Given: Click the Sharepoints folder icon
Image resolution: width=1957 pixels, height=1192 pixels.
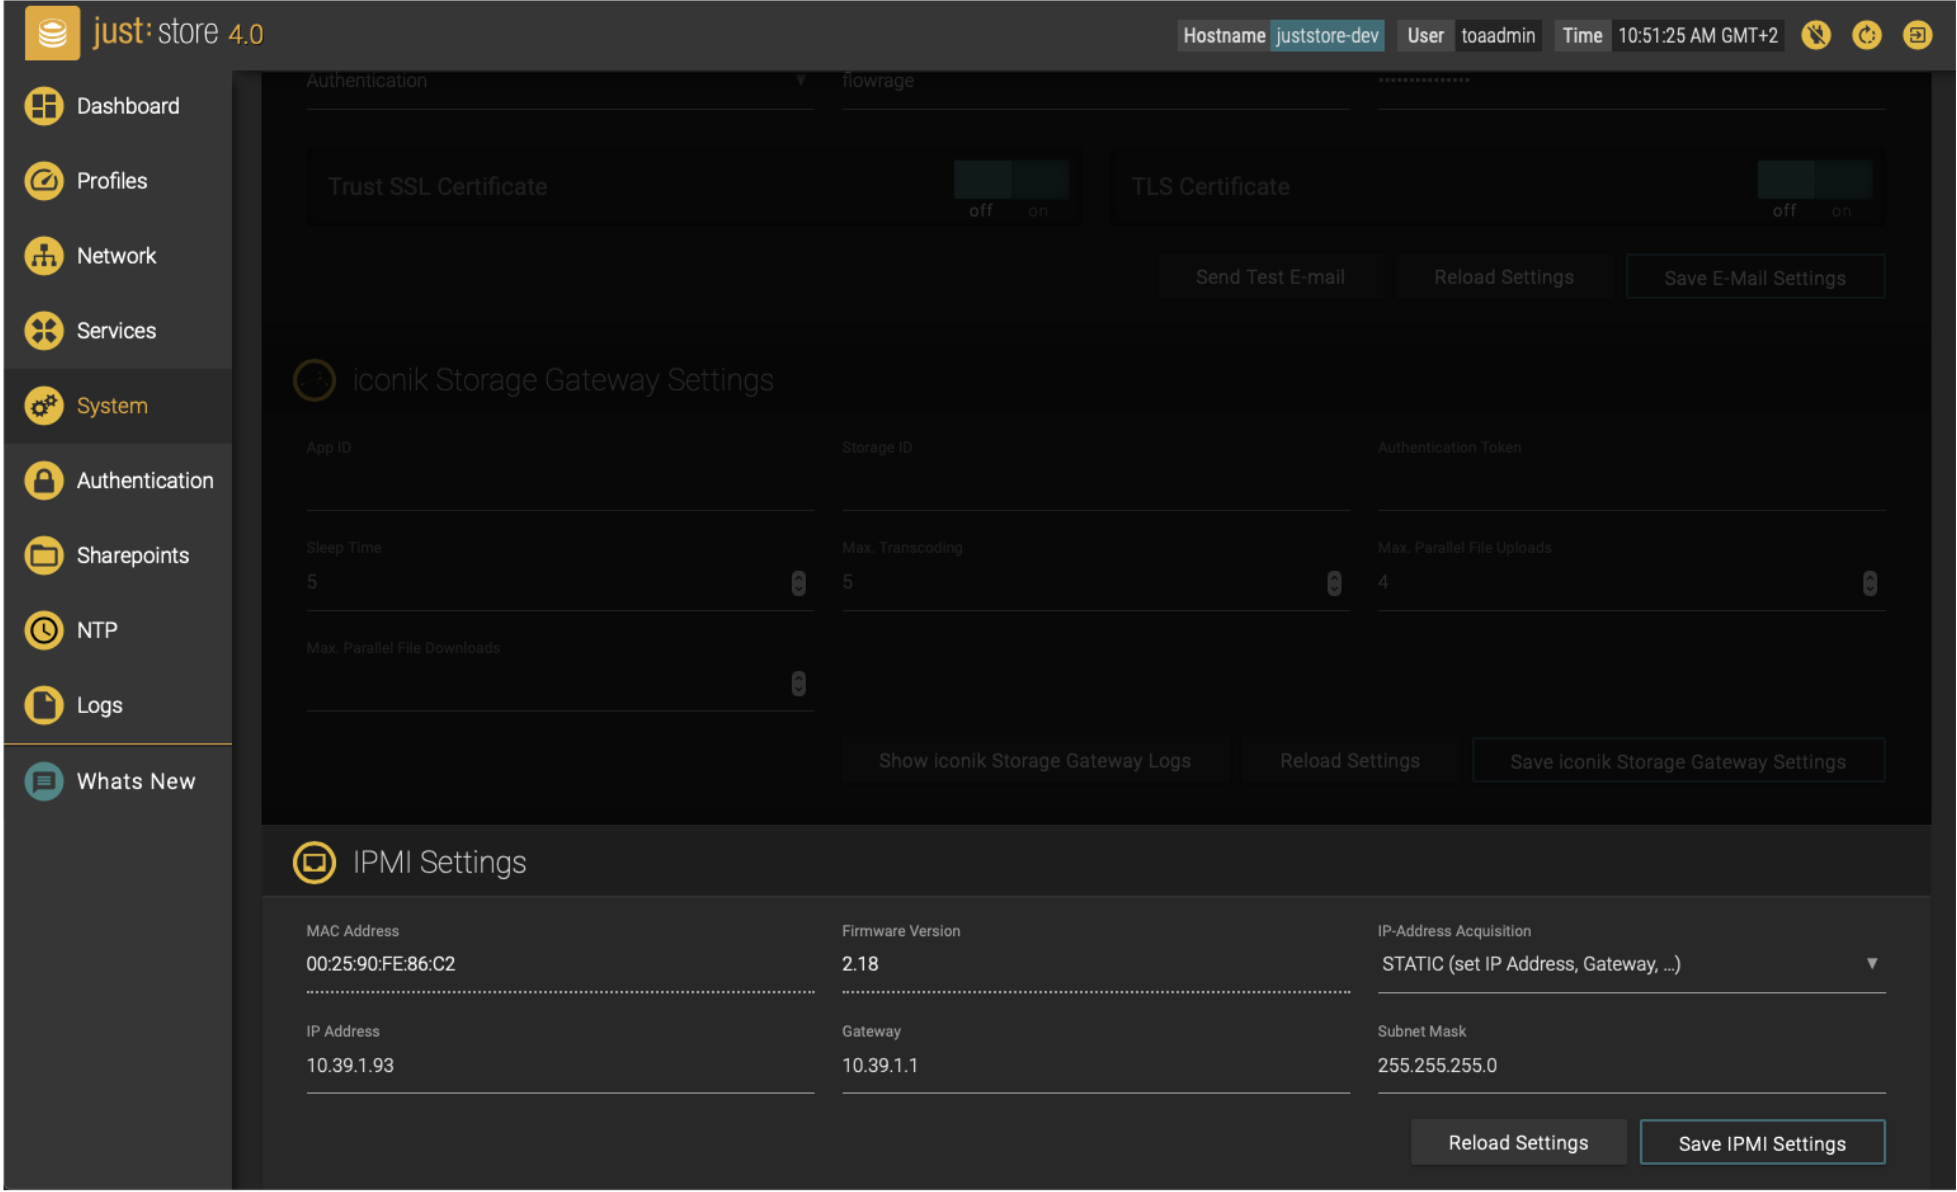Looking at the screenshot, I should [44, 556].
